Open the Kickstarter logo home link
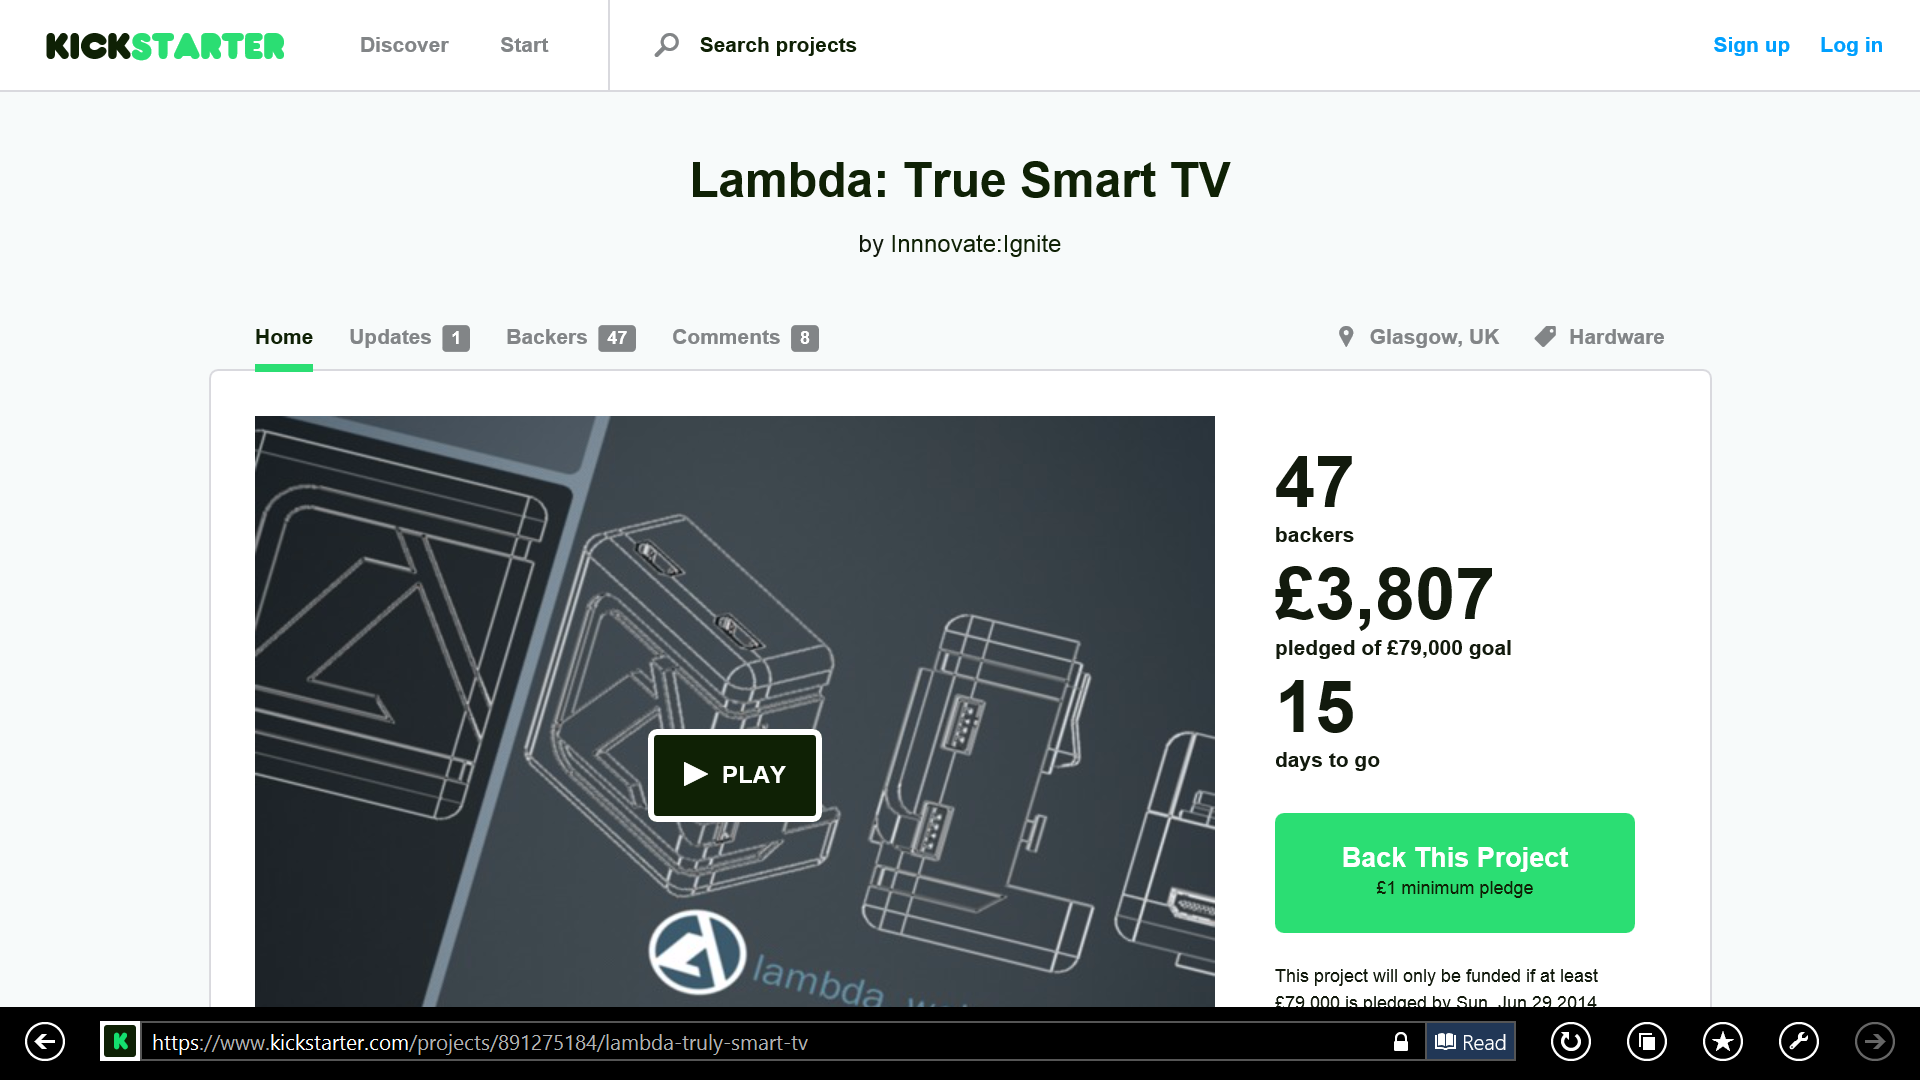 (165, 46)
